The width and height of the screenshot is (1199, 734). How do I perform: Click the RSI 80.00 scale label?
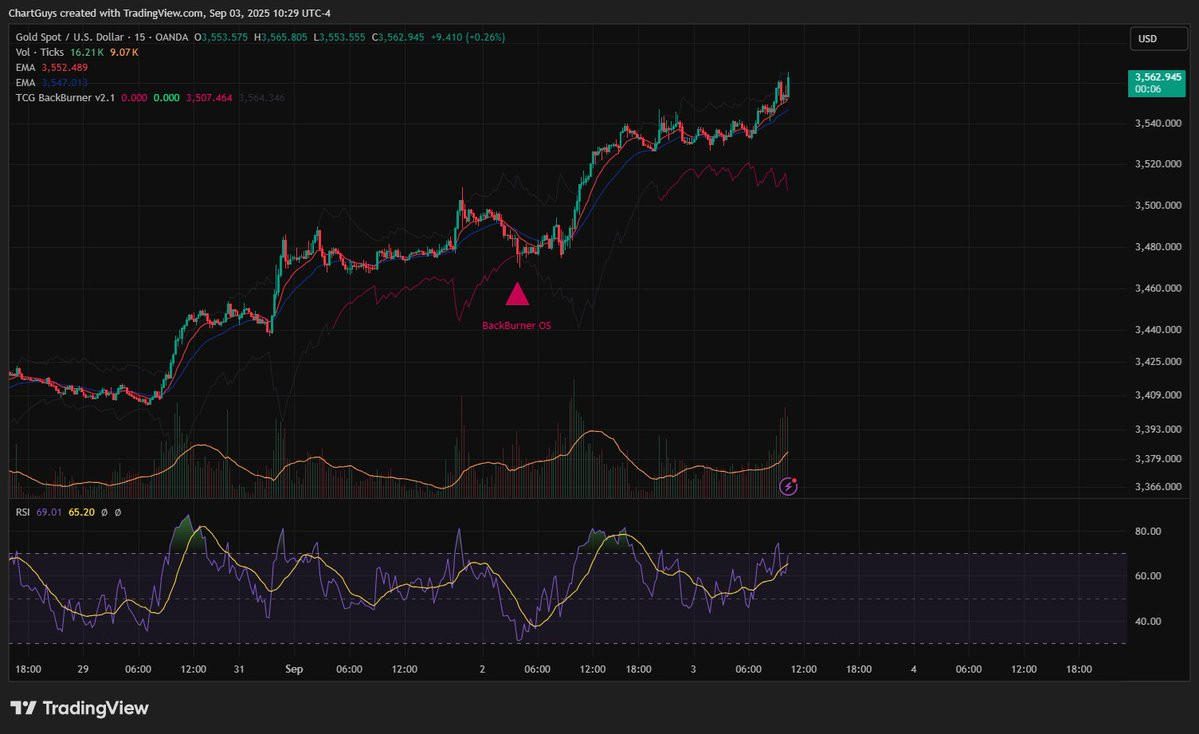[1148, 531]
